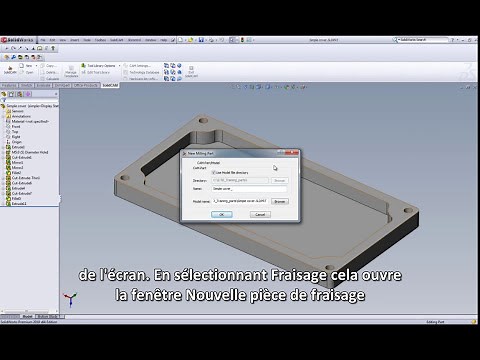The image size is (480, 360).
Task: Click Exit SolidCAM button
Action: point(191,72)
